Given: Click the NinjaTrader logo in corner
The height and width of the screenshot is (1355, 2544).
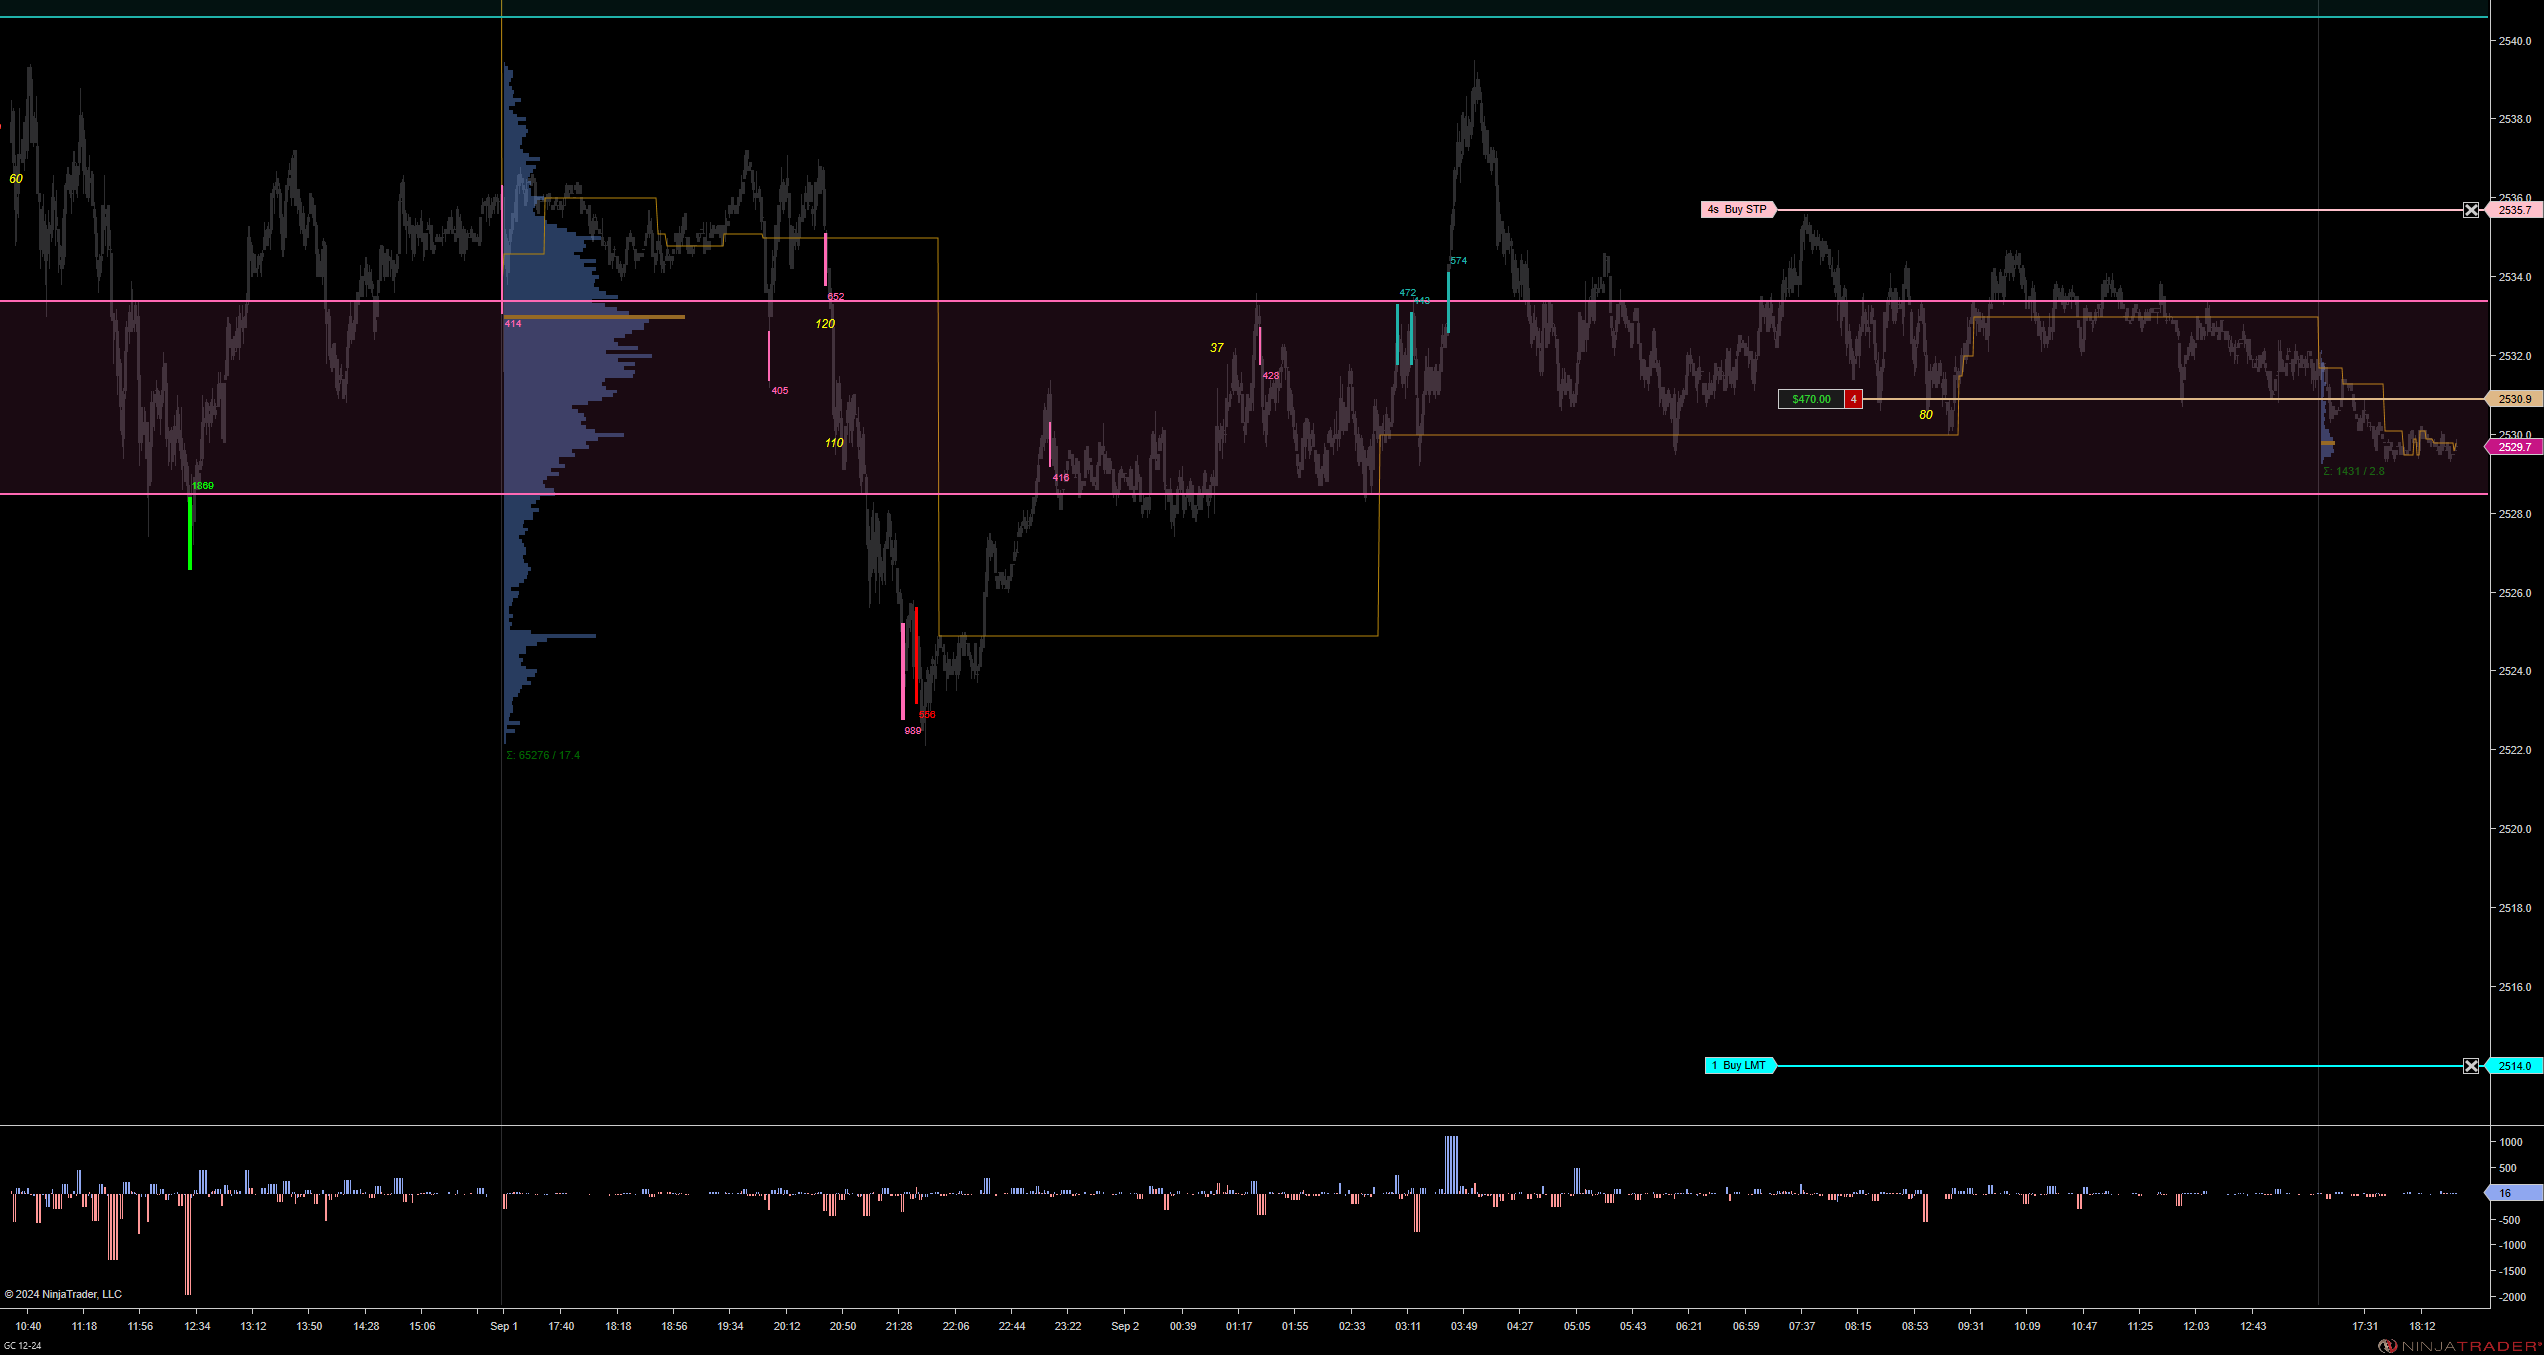Looking at the screenshot, I should click(2459, 1346).
